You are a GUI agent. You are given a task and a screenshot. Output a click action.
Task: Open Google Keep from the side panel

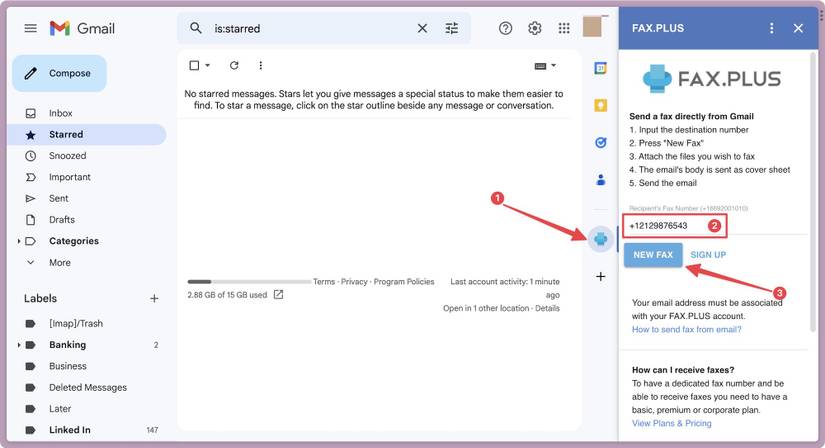600,105
